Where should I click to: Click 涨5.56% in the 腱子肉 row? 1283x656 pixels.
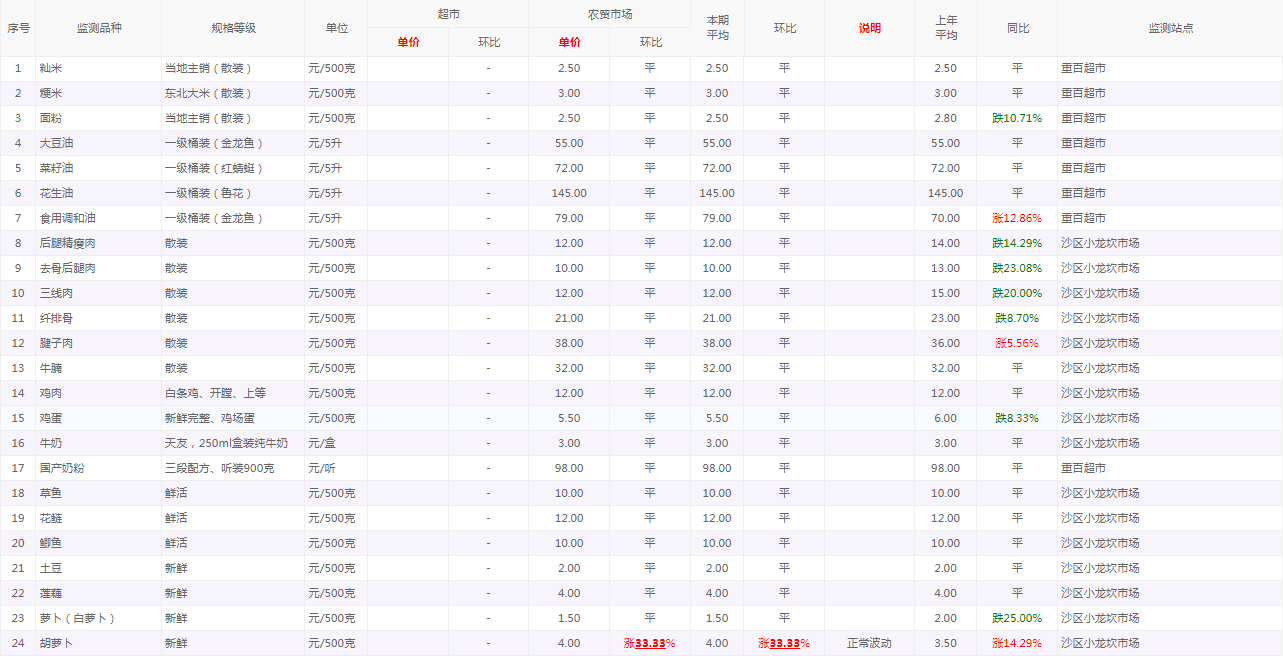pyautogui.click(x=1017, y=343)
